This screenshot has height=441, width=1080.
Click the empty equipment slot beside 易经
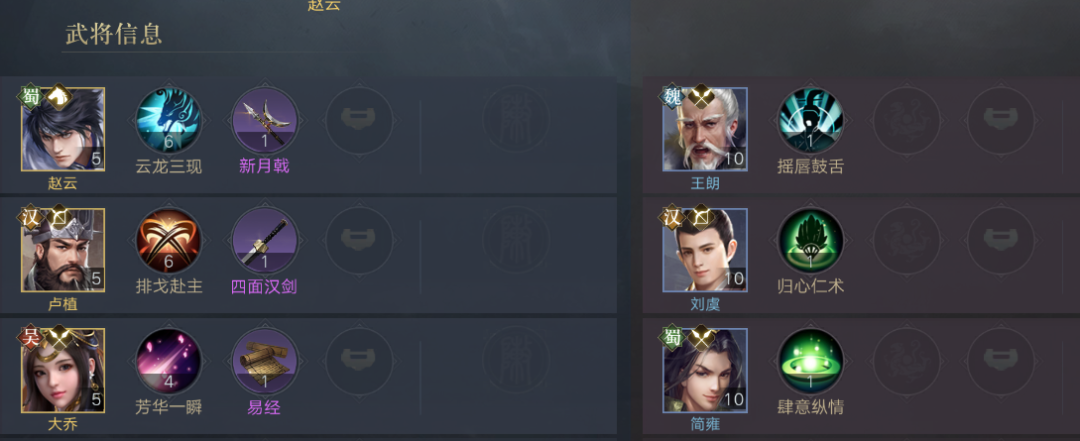tap(360, 362)
